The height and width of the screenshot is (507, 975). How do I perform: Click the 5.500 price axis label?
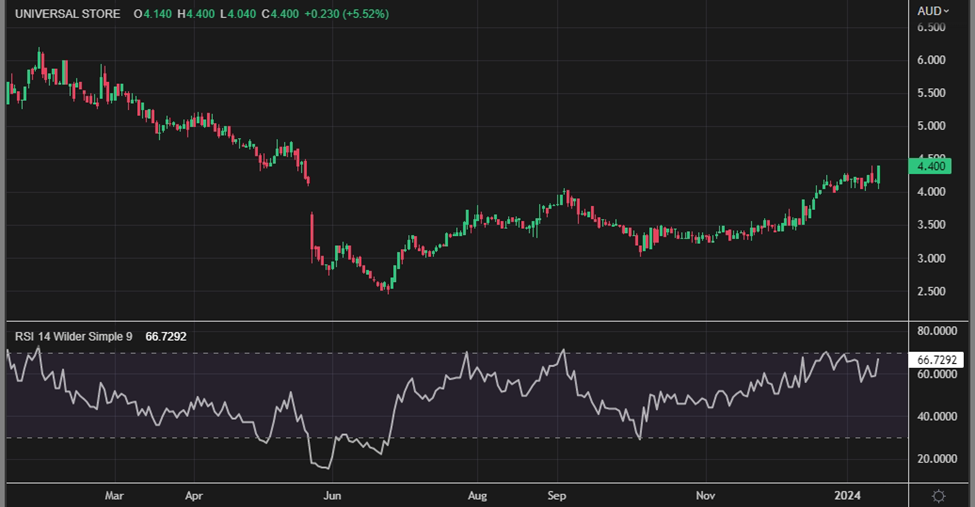pyautogui.click(x=931, y=93)
